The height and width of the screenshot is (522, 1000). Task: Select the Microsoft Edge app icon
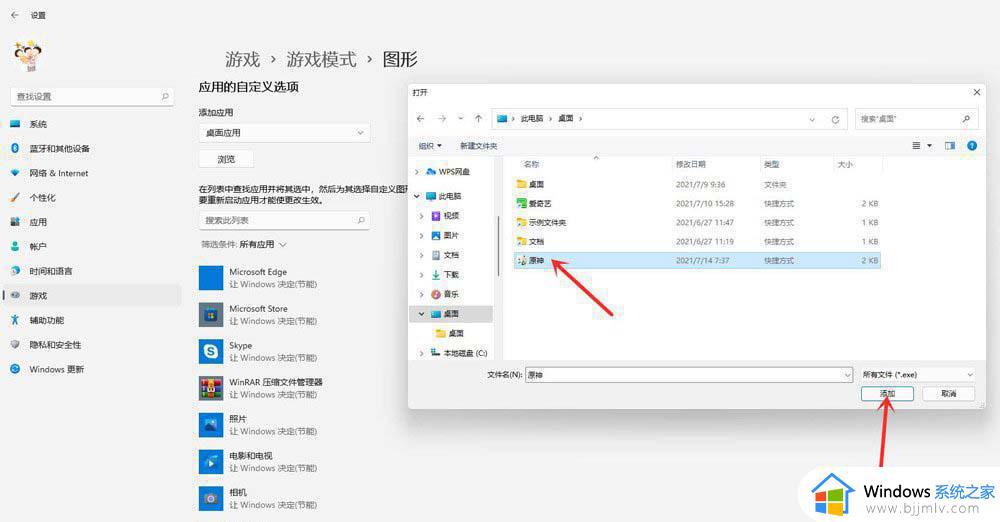(x=210, y=278)
